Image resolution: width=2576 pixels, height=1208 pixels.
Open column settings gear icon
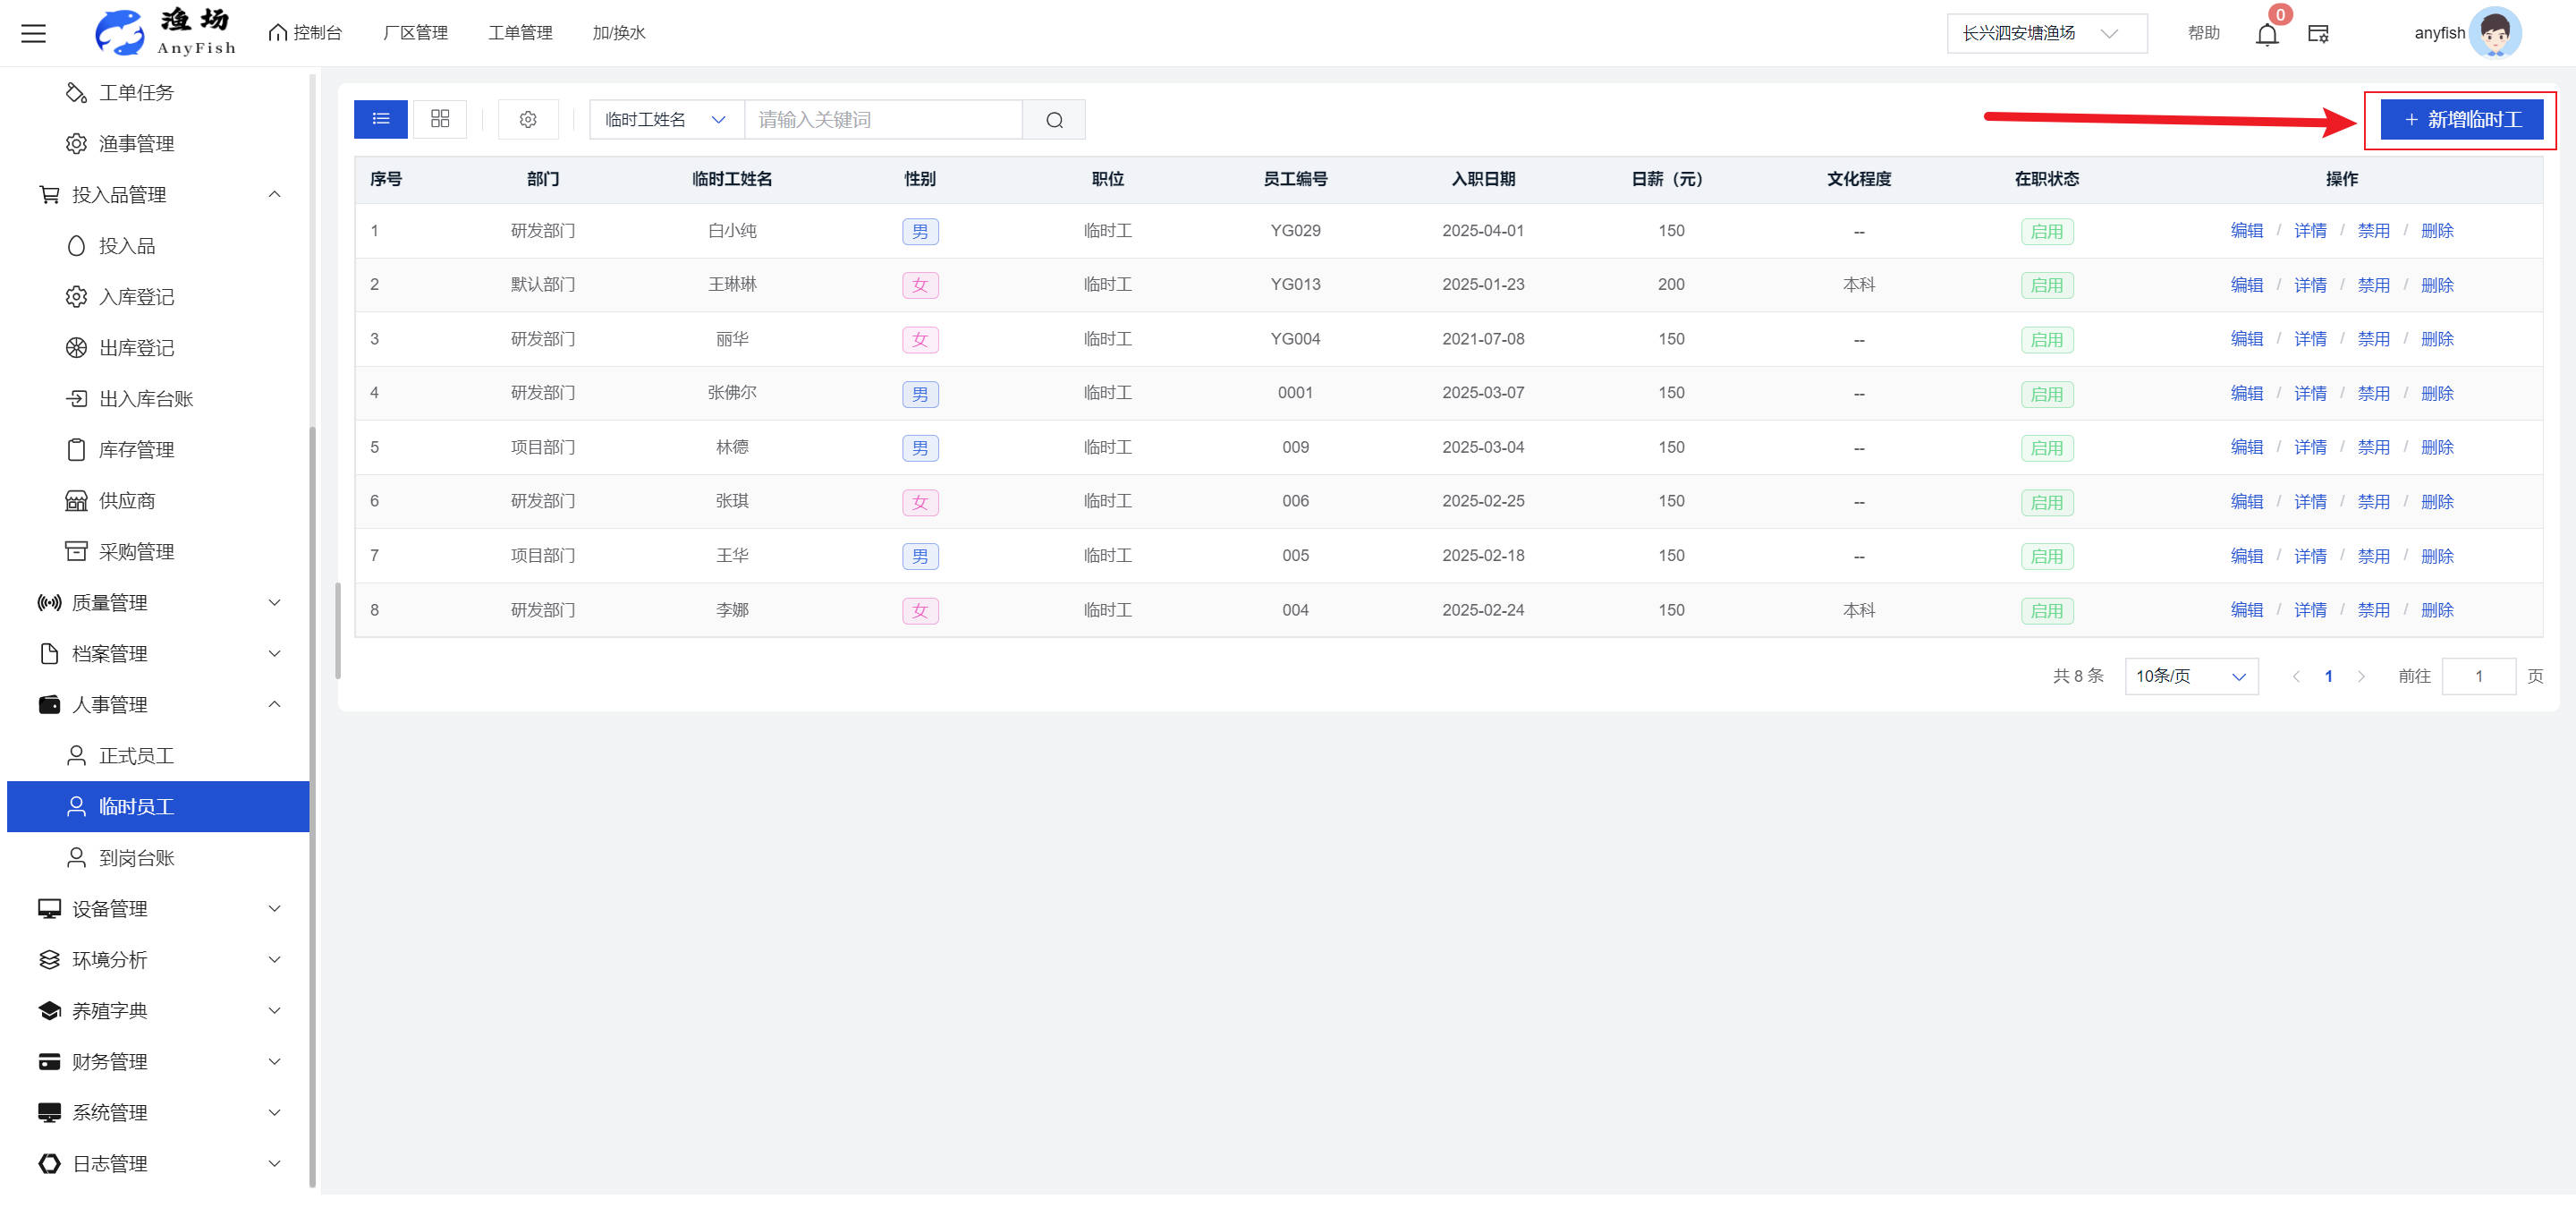coord(528,119)
